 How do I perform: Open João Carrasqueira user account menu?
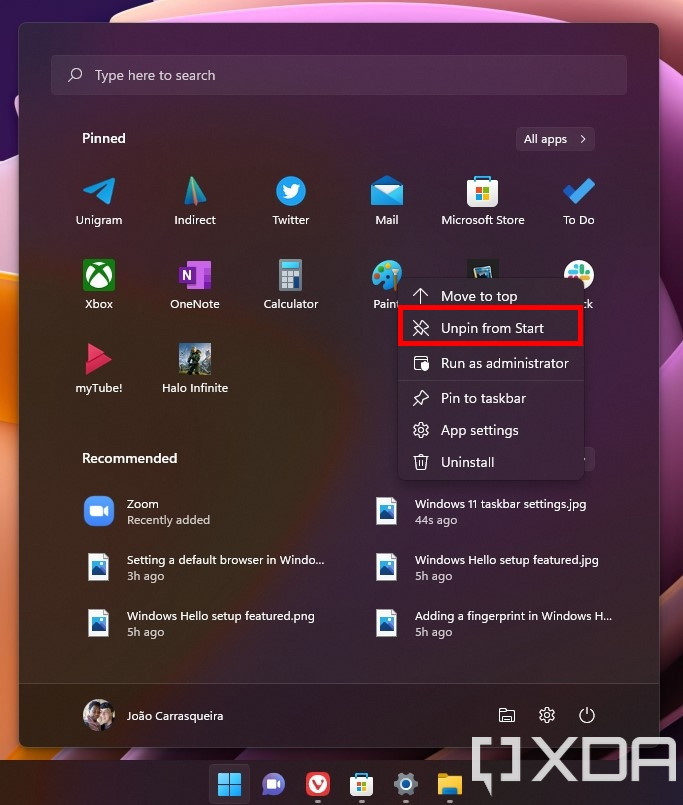click(x=153, y=715)
